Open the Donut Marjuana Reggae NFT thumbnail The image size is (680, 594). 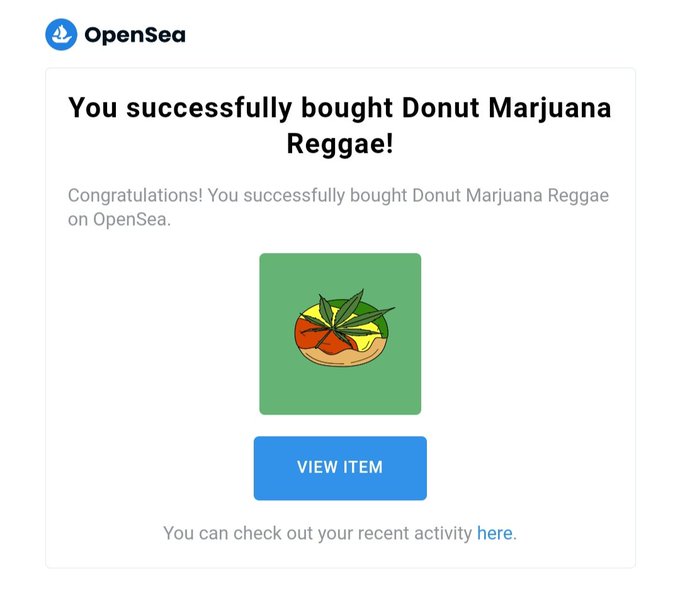(x=340, y=334)
